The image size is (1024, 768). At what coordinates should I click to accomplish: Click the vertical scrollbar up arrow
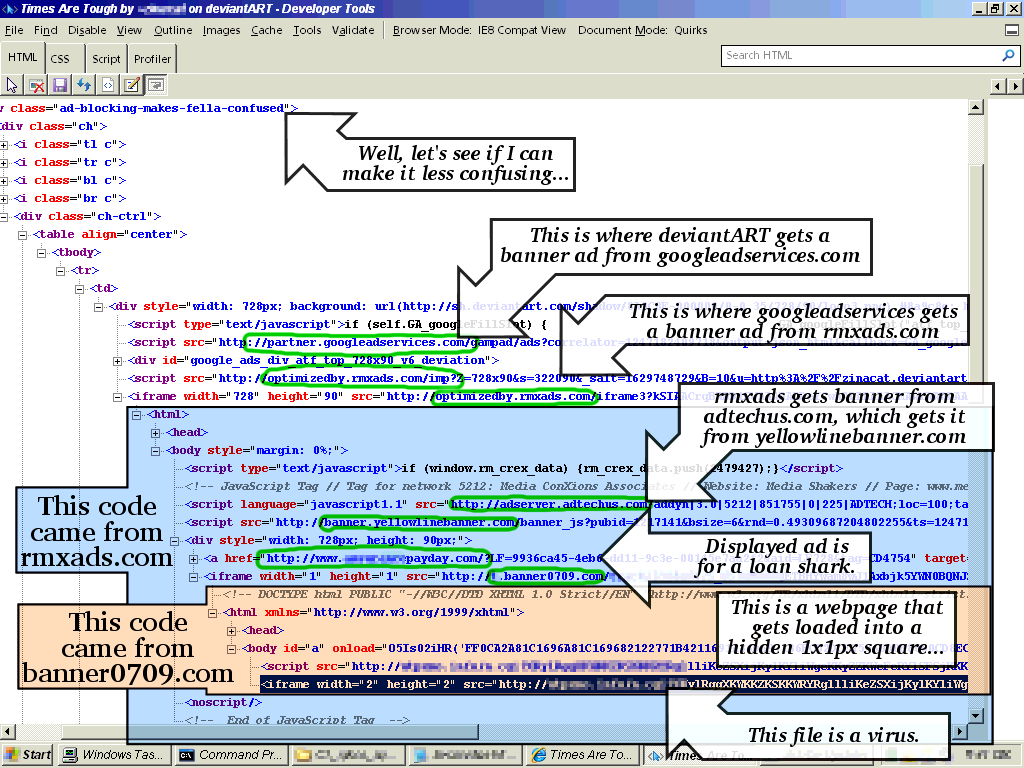click(x=976, y=107)
